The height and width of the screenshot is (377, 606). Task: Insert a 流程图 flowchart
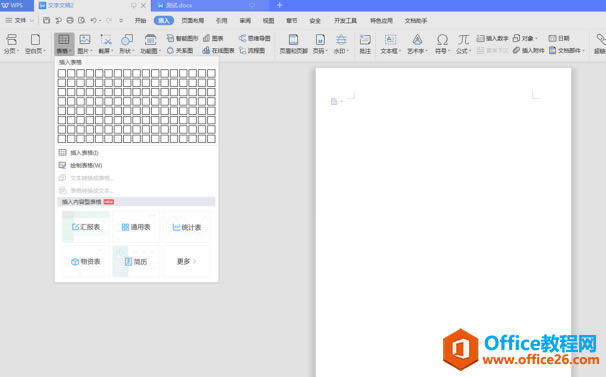[252, 51]
